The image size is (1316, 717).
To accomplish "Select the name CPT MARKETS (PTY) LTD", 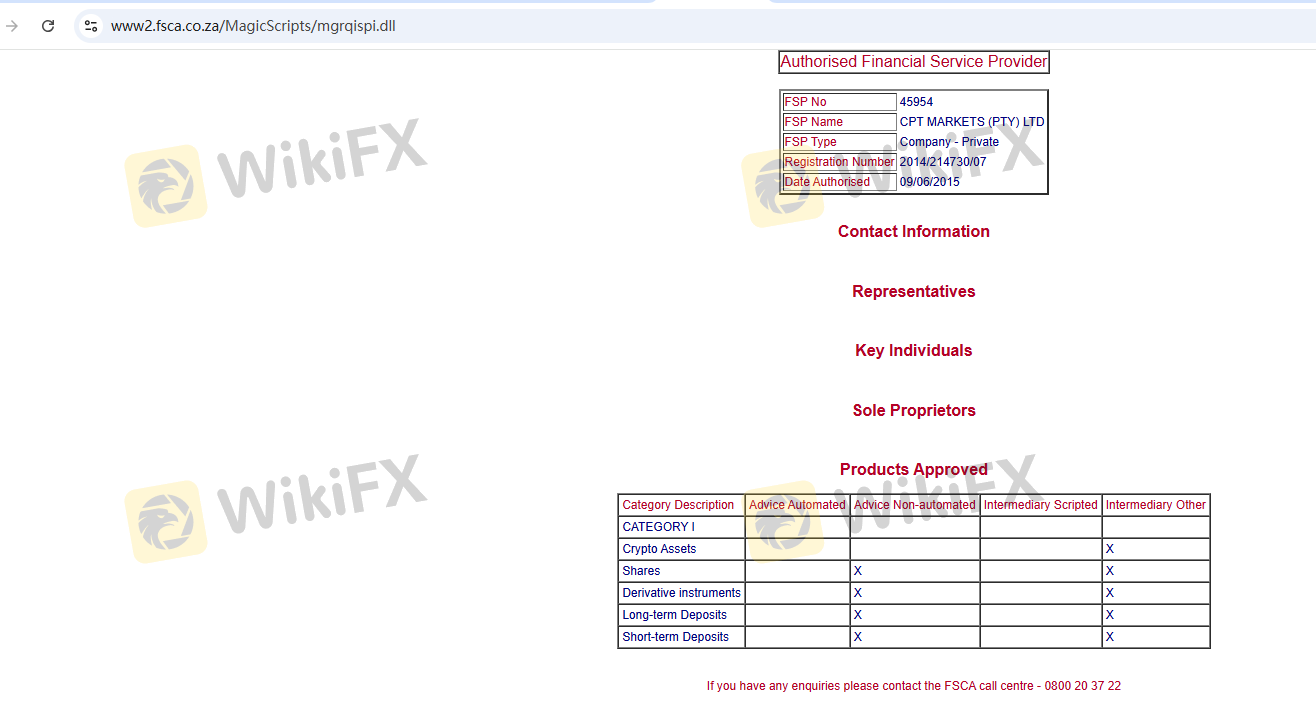I will pyautogui.click(x=972, y=122).
